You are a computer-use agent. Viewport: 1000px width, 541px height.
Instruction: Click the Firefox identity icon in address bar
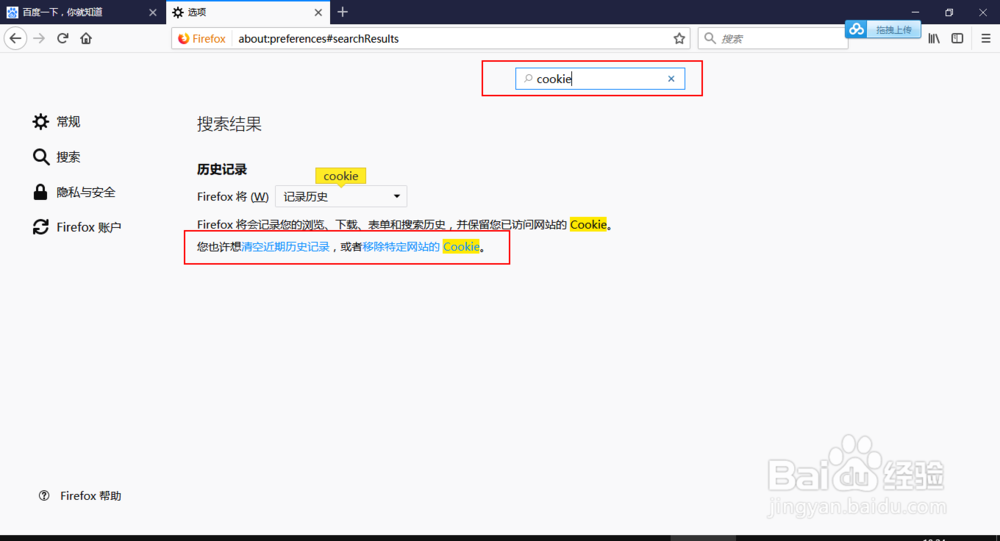tap(202, 38)
